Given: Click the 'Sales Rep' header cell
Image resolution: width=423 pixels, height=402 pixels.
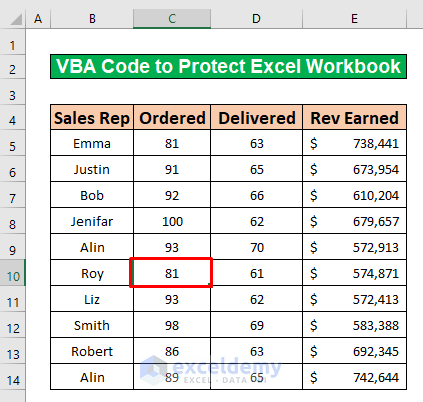Looking at the screenshot, I should tap(92, 117).
